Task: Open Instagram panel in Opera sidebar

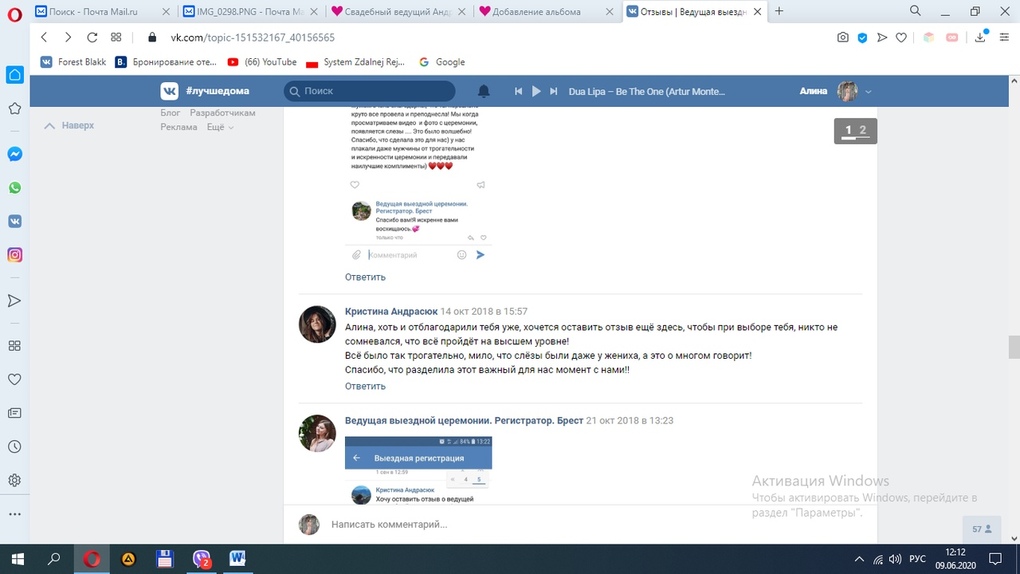Action: point(15,255)
